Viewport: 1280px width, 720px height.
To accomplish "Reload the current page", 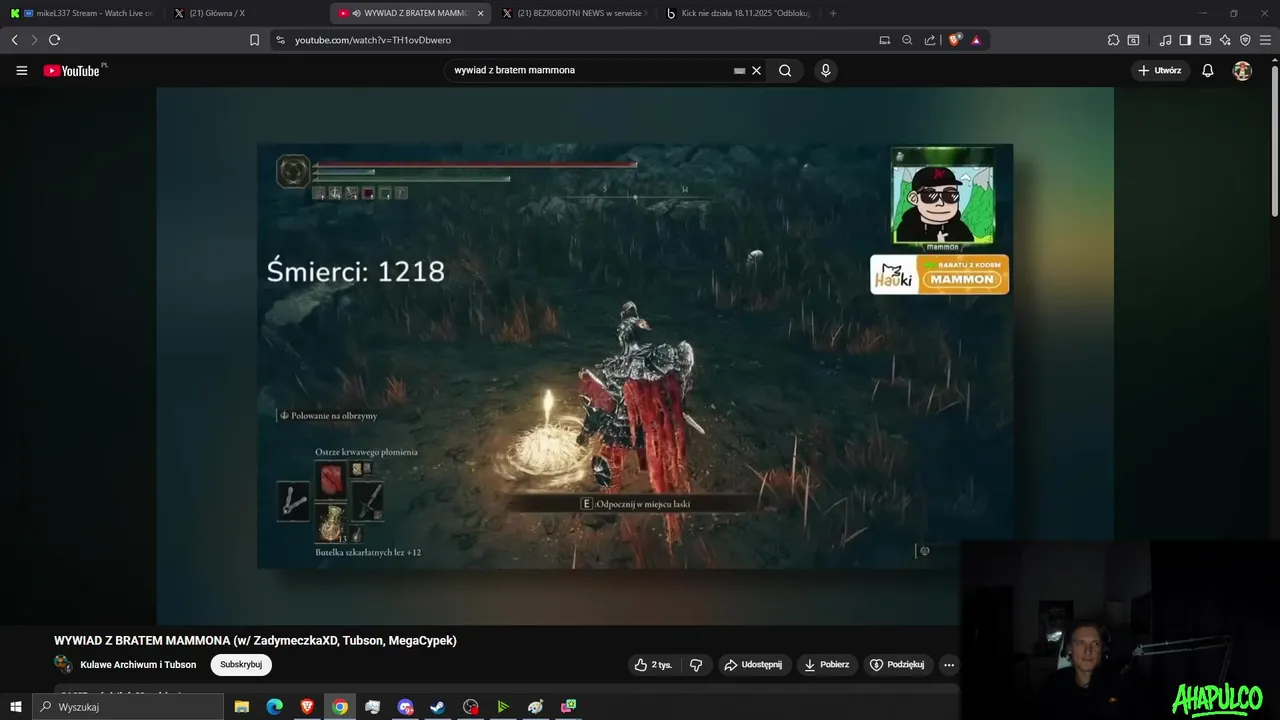I will (x=54, y=40).
